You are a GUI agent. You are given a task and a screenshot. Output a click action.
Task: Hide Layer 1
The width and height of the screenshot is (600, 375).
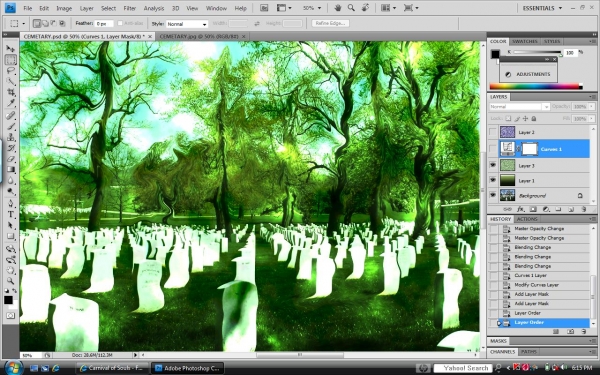pos(493,180)
